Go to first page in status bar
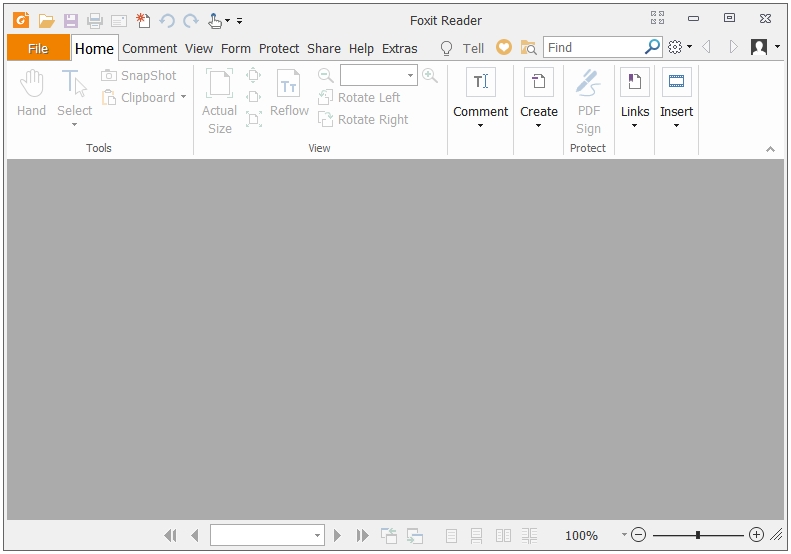791x554 pixels. coord(171,535)
